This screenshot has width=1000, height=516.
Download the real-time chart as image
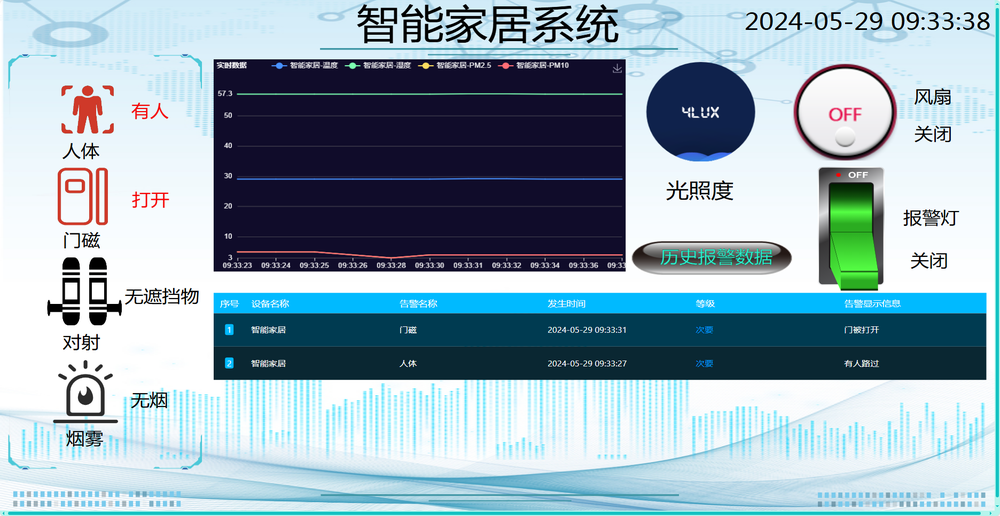617,68
